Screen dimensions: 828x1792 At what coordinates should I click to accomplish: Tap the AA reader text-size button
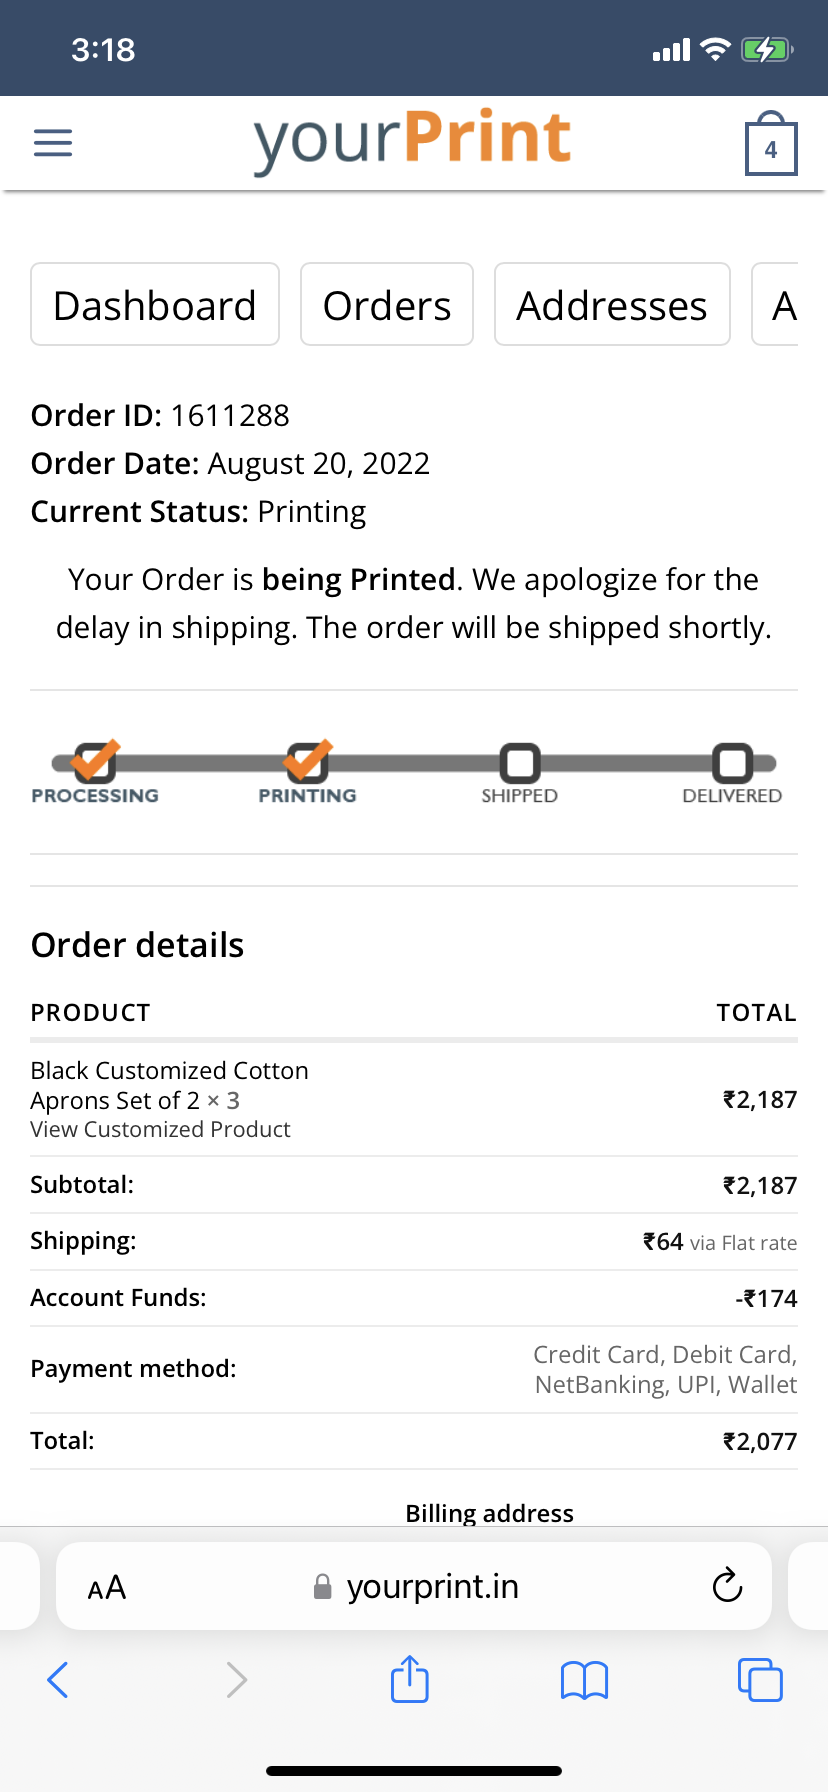107,1587
